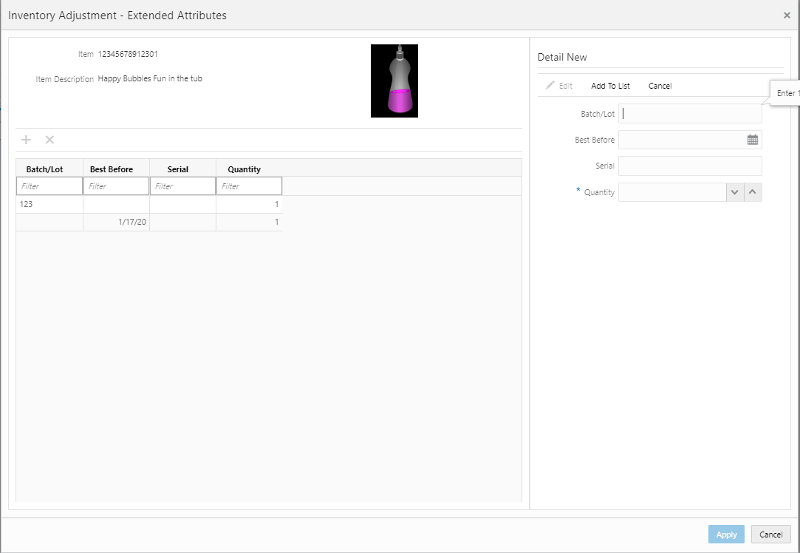Click quantity 1 in batch 123 row
This screenshot has width=800, height=553.
pos(277,204)
